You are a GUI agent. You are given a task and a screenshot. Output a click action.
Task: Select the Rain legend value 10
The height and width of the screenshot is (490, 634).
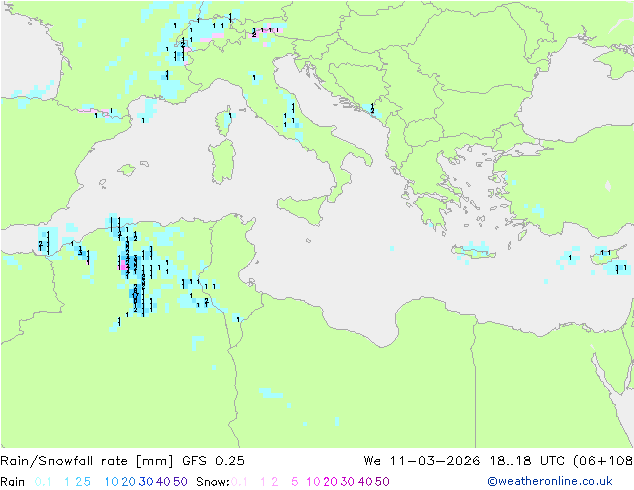pyautogui.click(x=112, y=482)
